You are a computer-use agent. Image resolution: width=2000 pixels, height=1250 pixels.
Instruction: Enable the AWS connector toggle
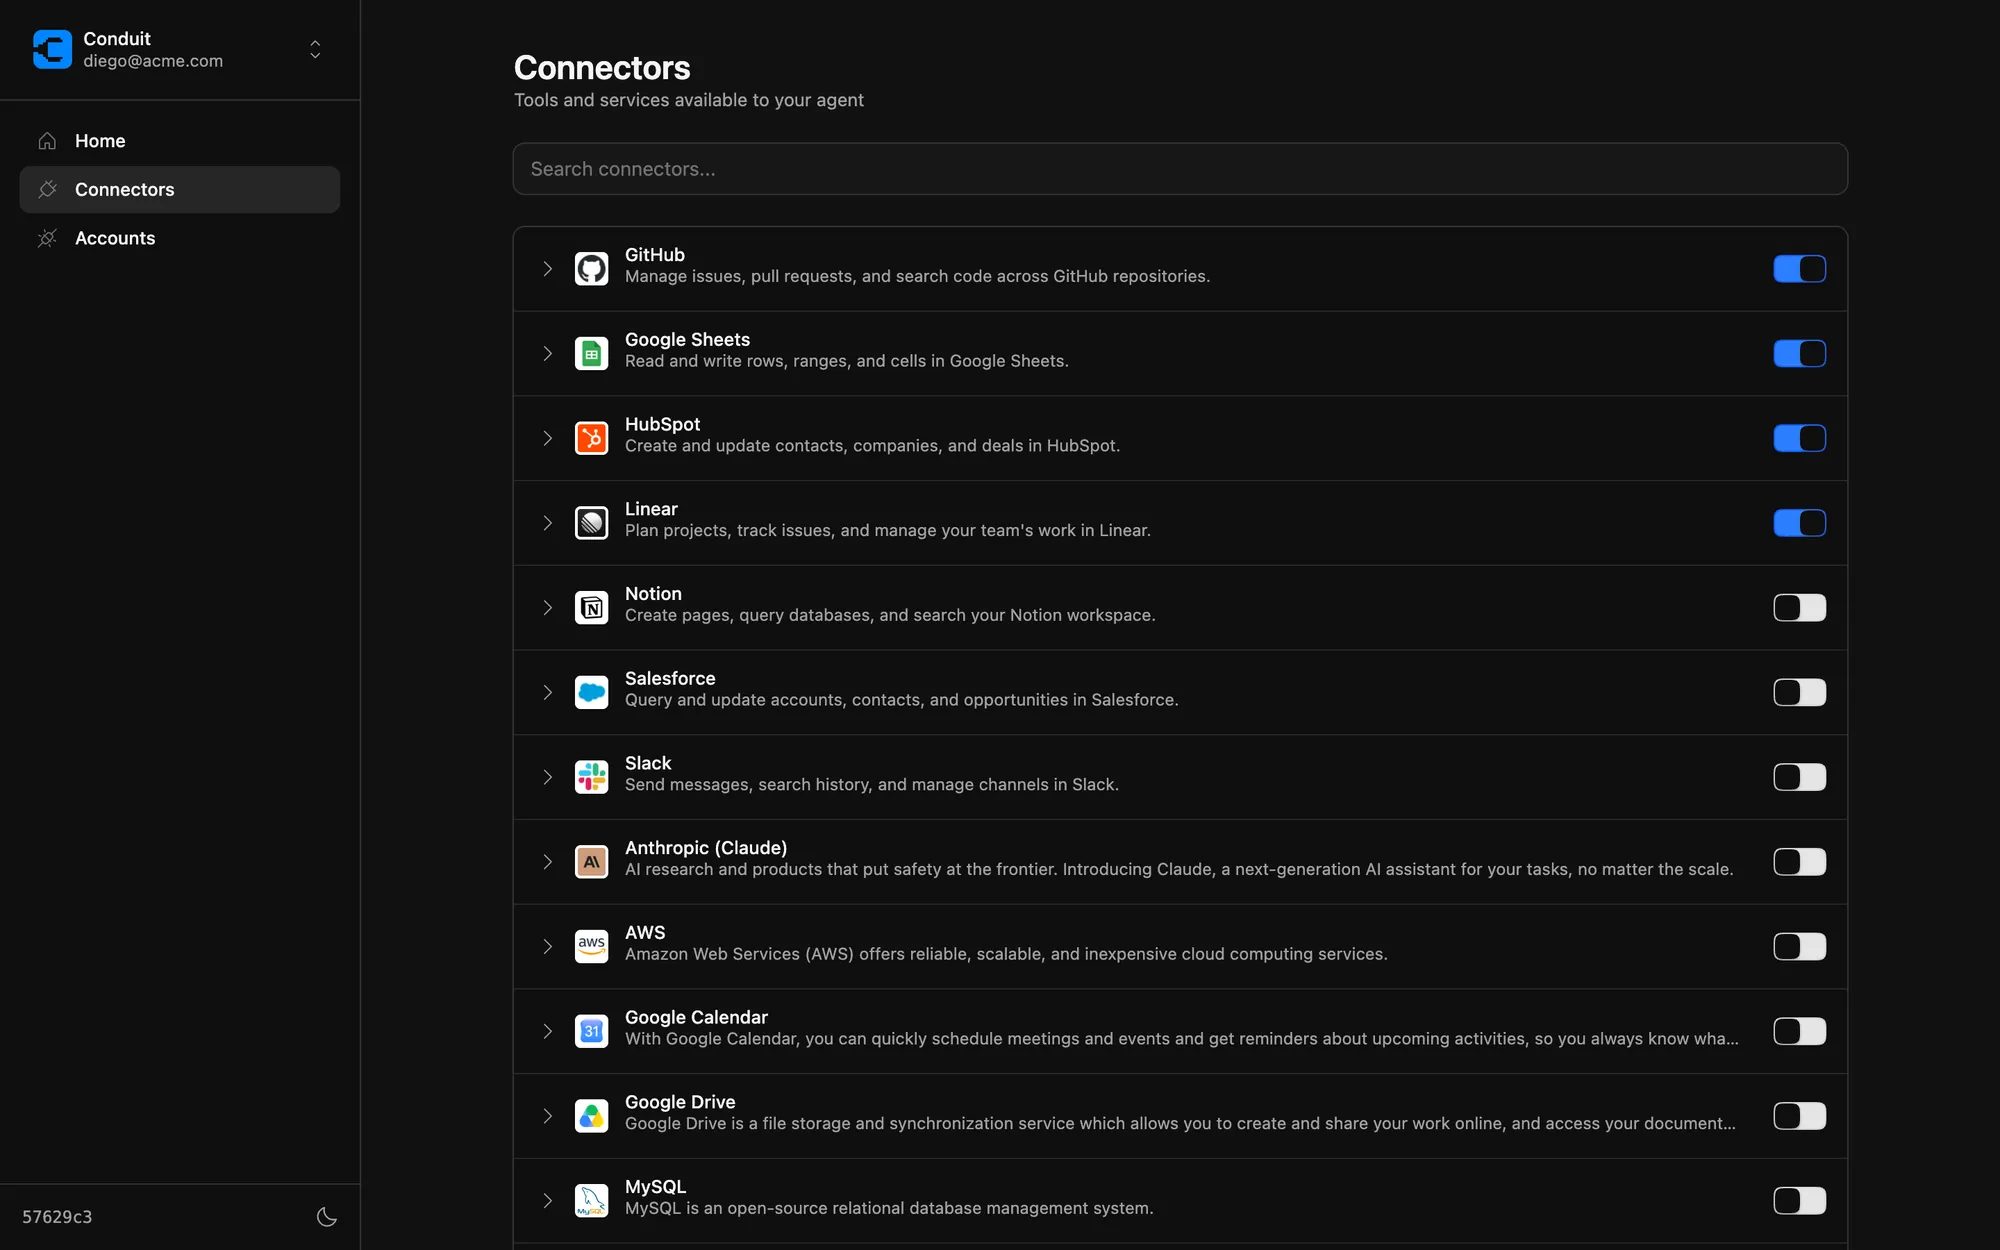point(1799,946)
